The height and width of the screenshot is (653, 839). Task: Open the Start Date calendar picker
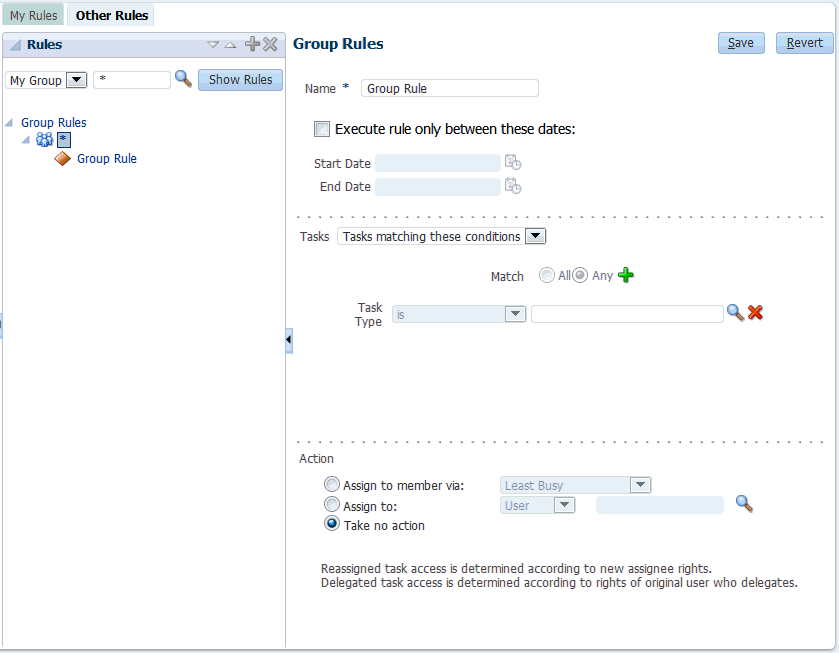pyautogui.click(x=513, y=163)
